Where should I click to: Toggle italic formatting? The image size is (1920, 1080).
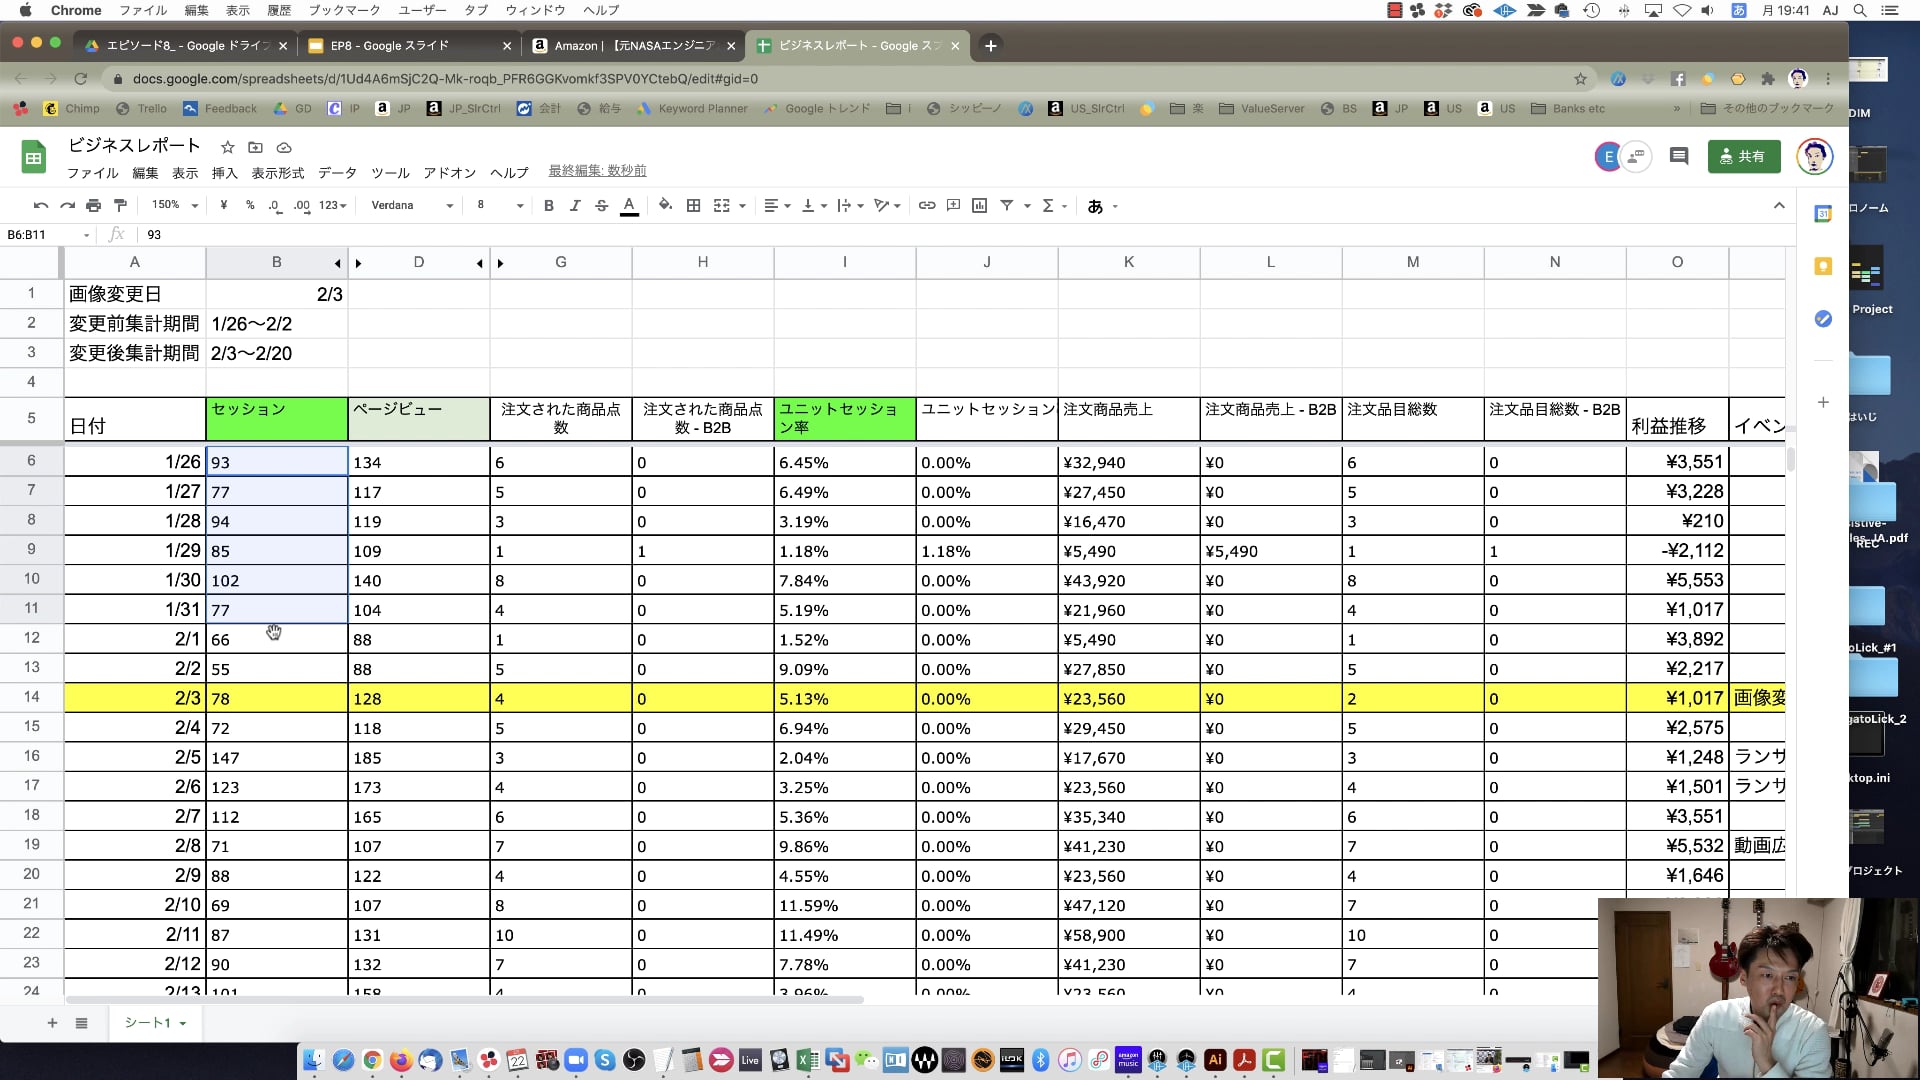575,205
